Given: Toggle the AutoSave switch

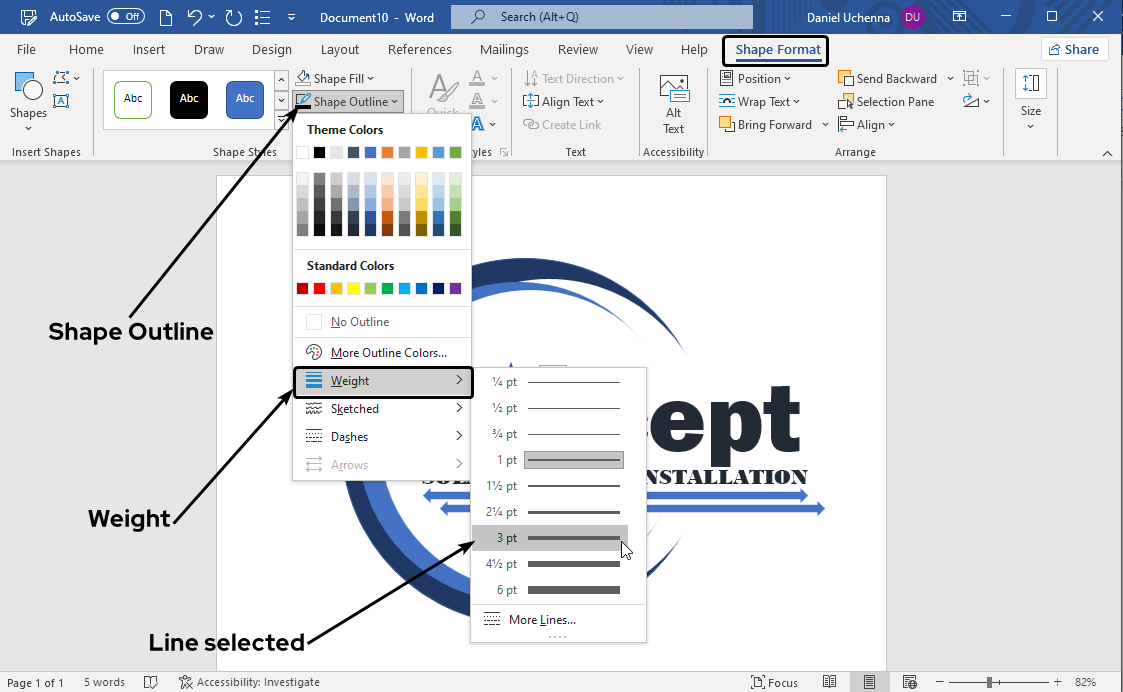Looking at the screenshot, I should point(126,17).
